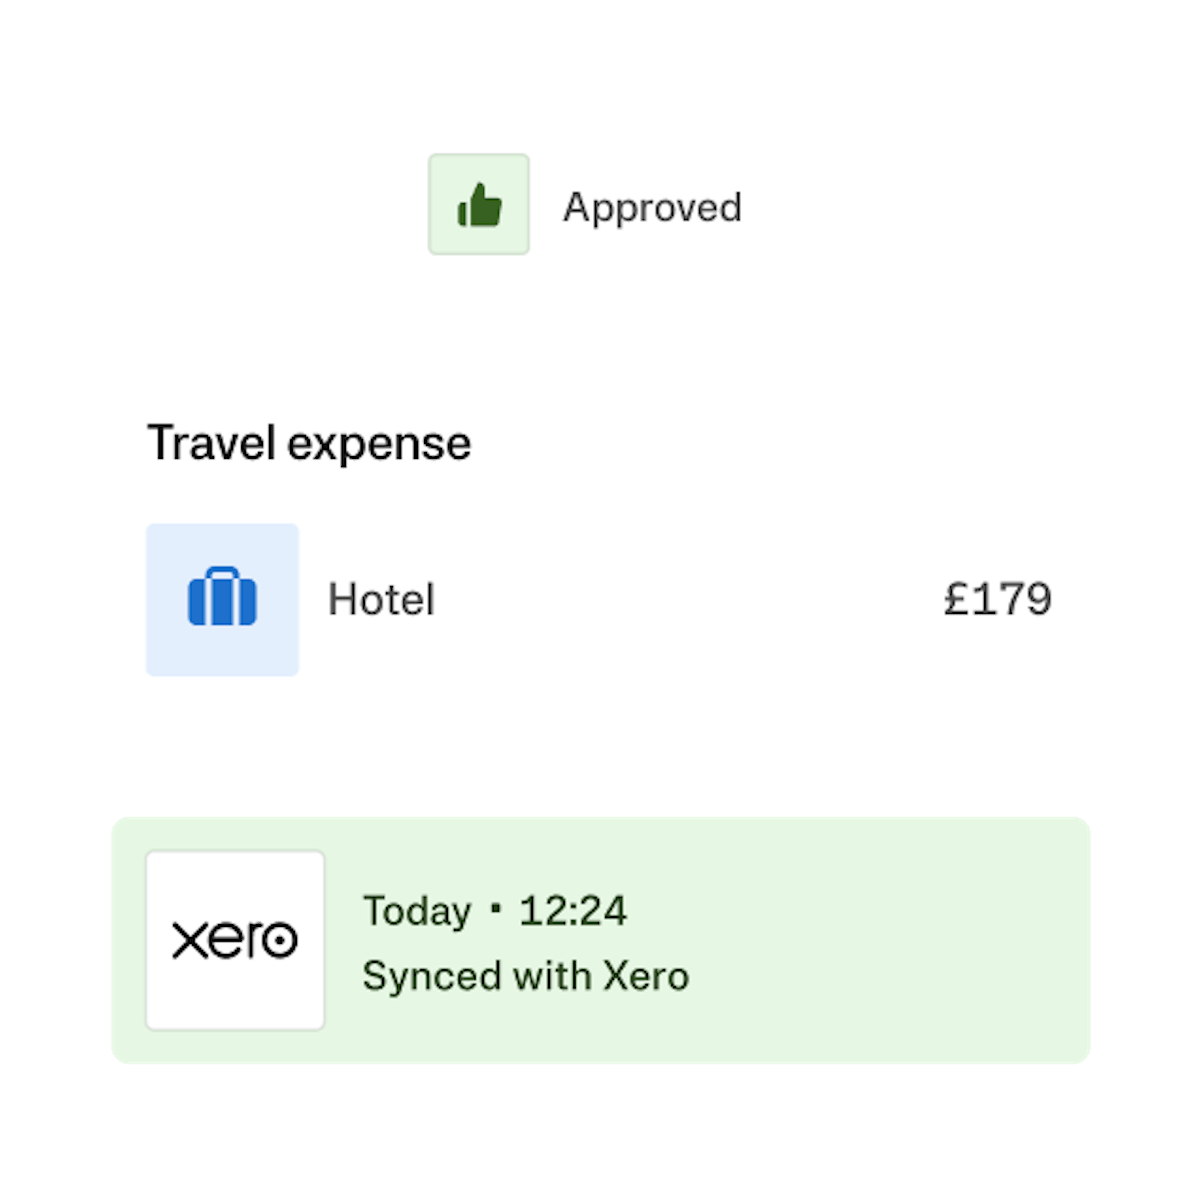Open the Xero logo tile
This screenshot has height=1200, width=1200.
[x=235, y=940]
